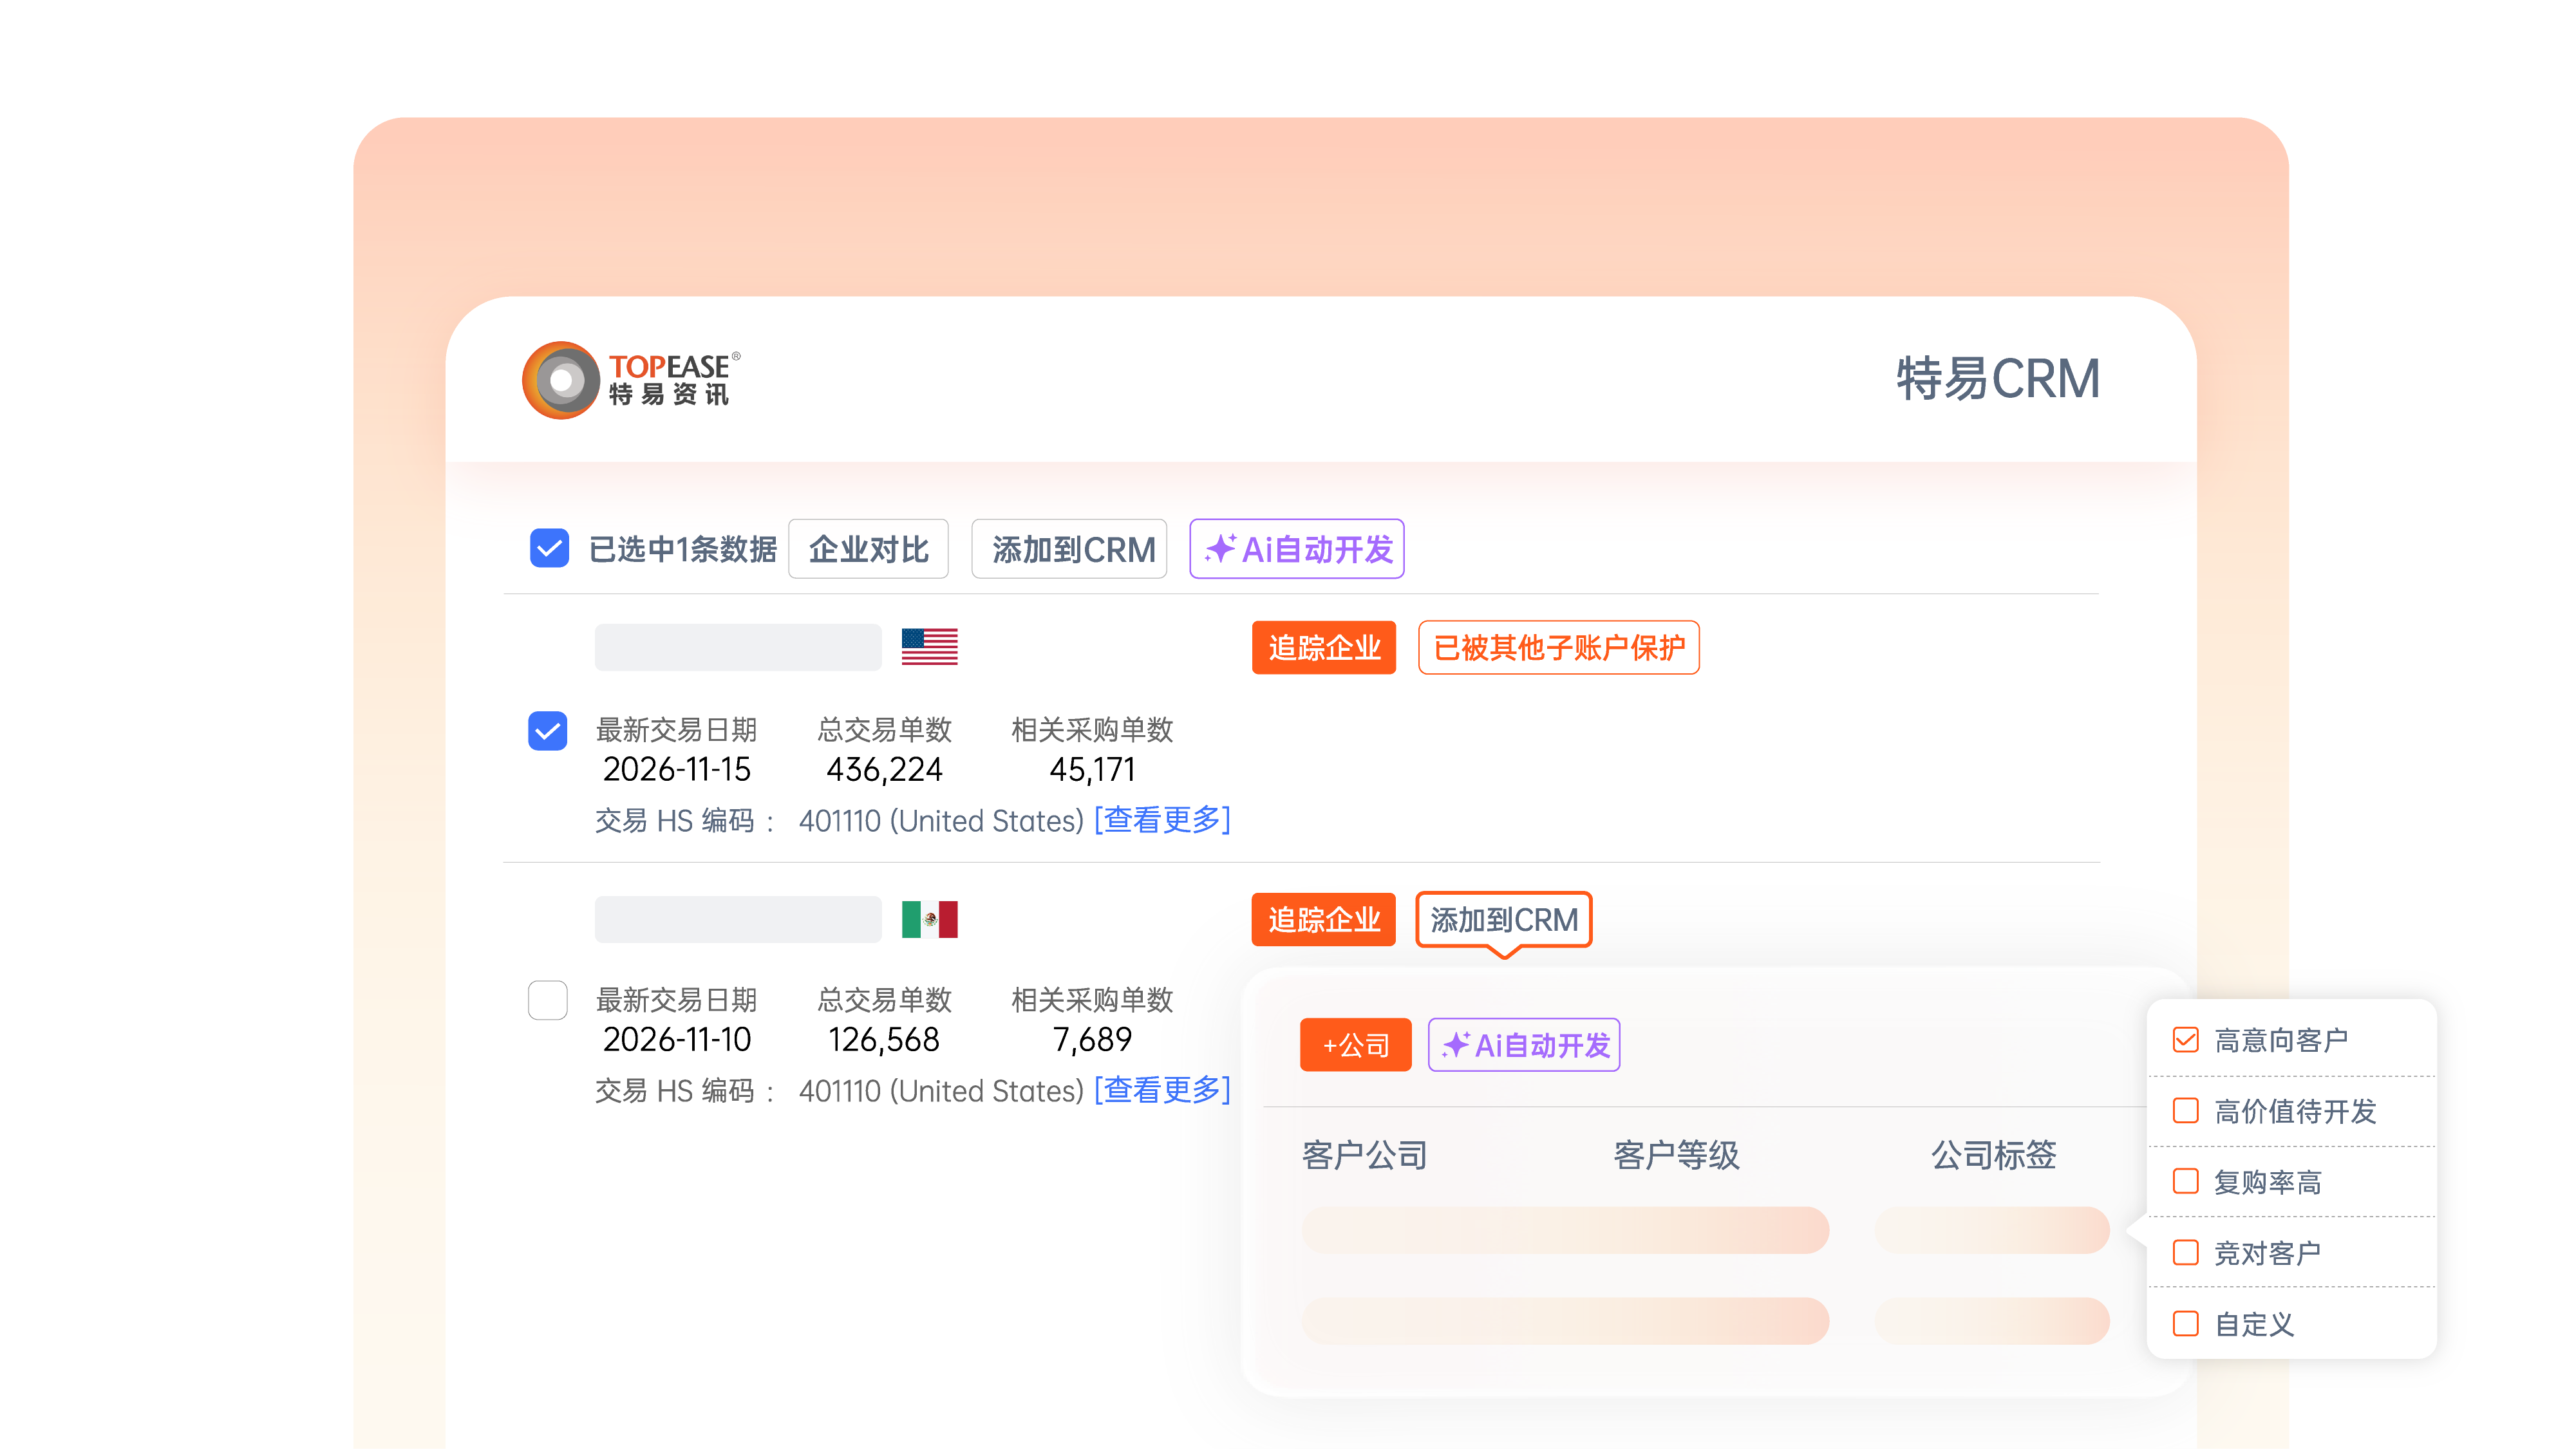
Task: Check the 高价值待开发 tag checkbox
Action: pyautogui.click(x=2186, y=1111)
